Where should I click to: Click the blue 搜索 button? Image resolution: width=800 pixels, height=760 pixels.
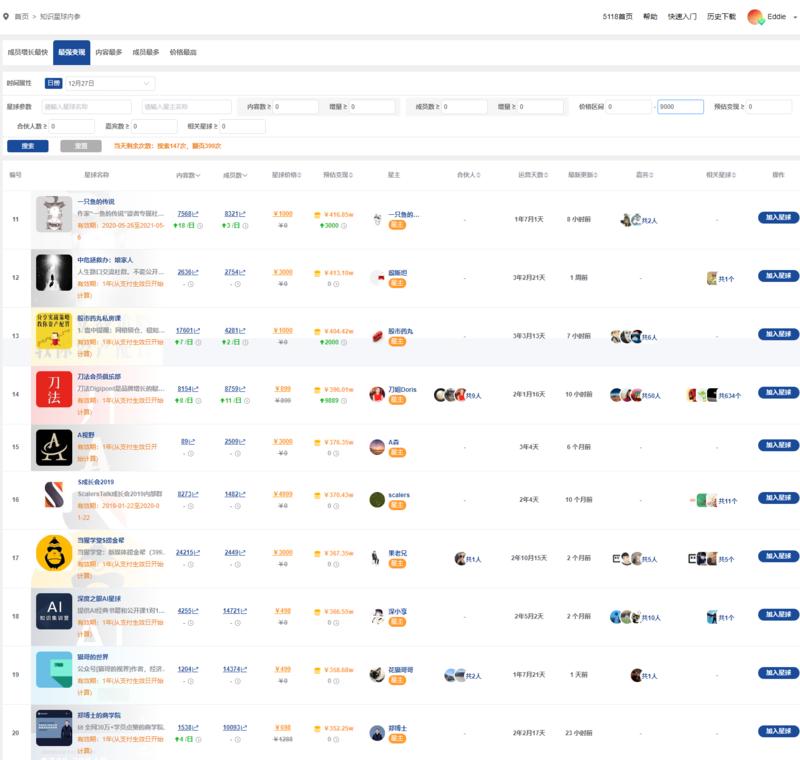pos(27,146)
